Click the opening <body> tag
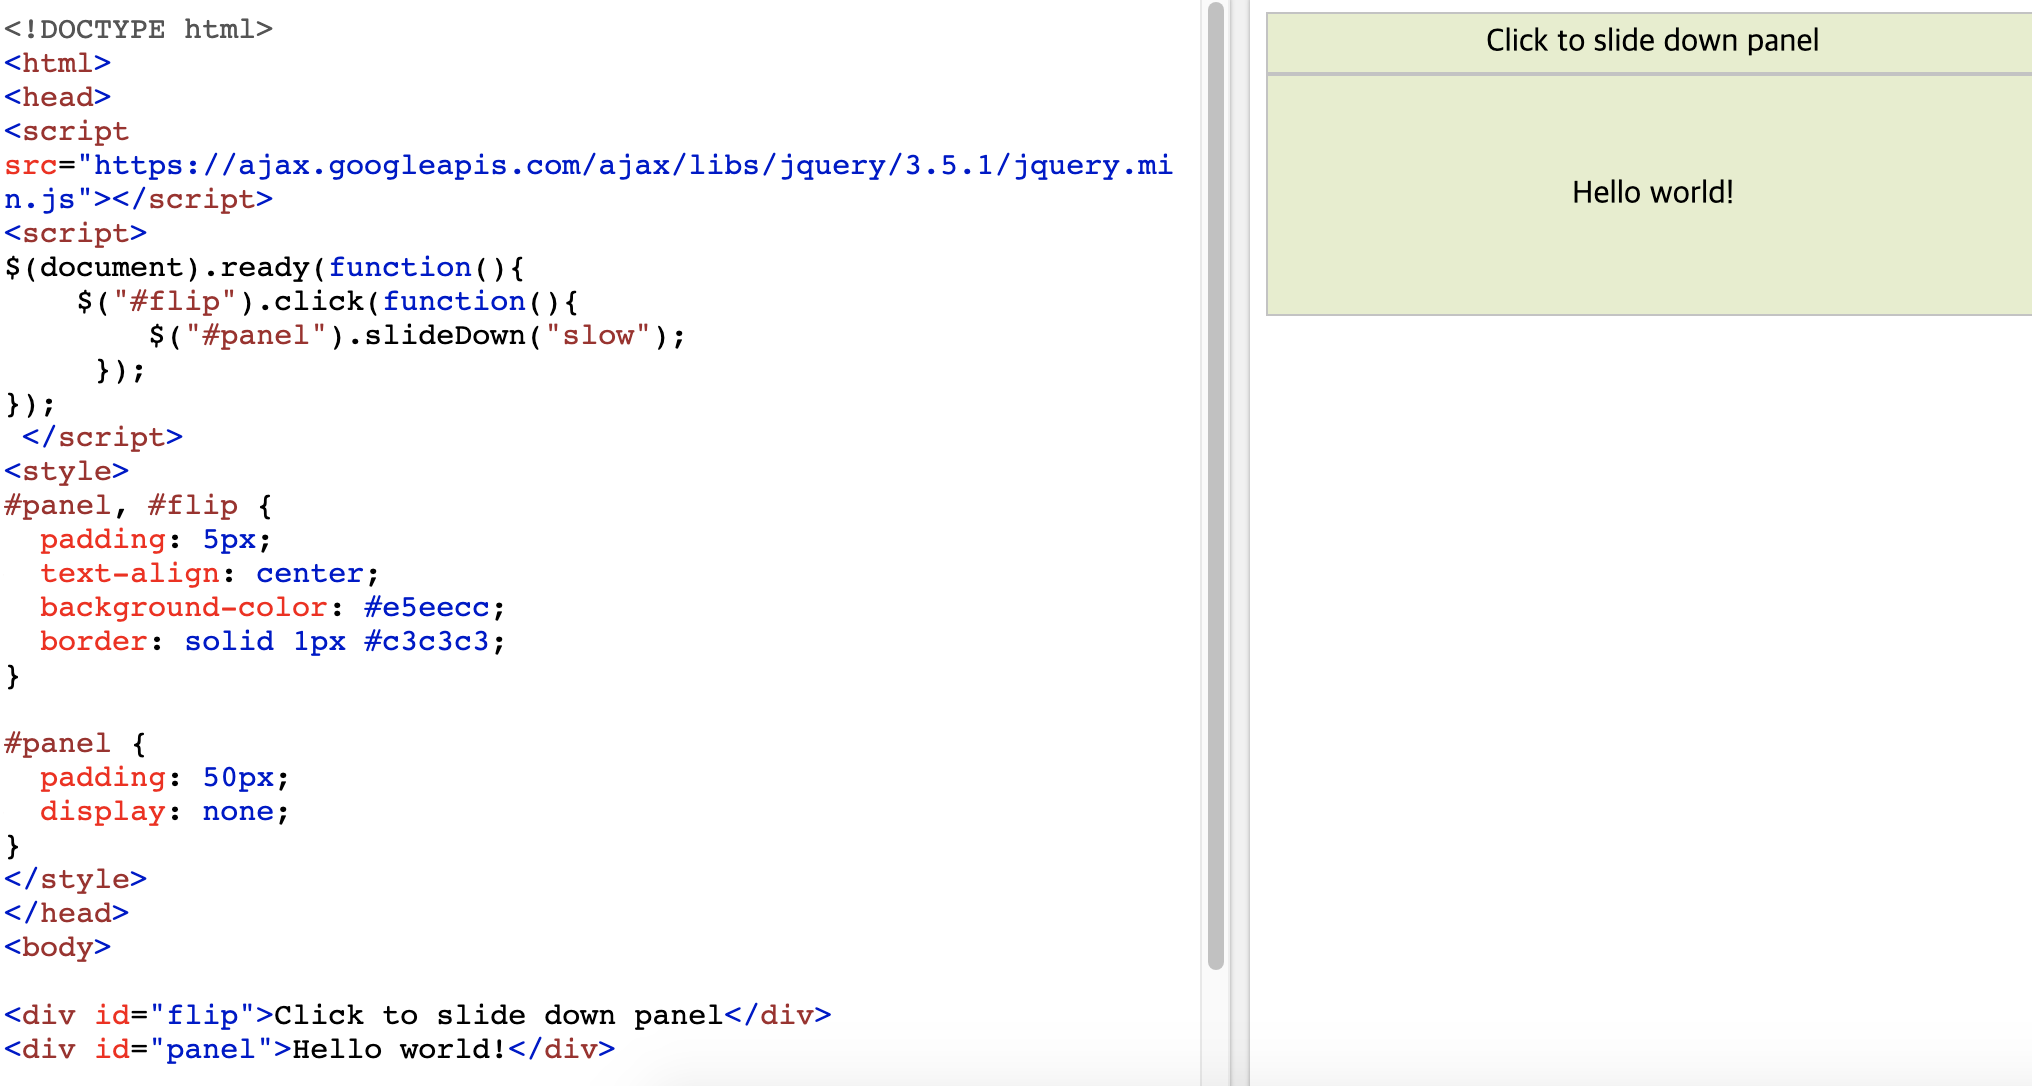 point(58,948)
